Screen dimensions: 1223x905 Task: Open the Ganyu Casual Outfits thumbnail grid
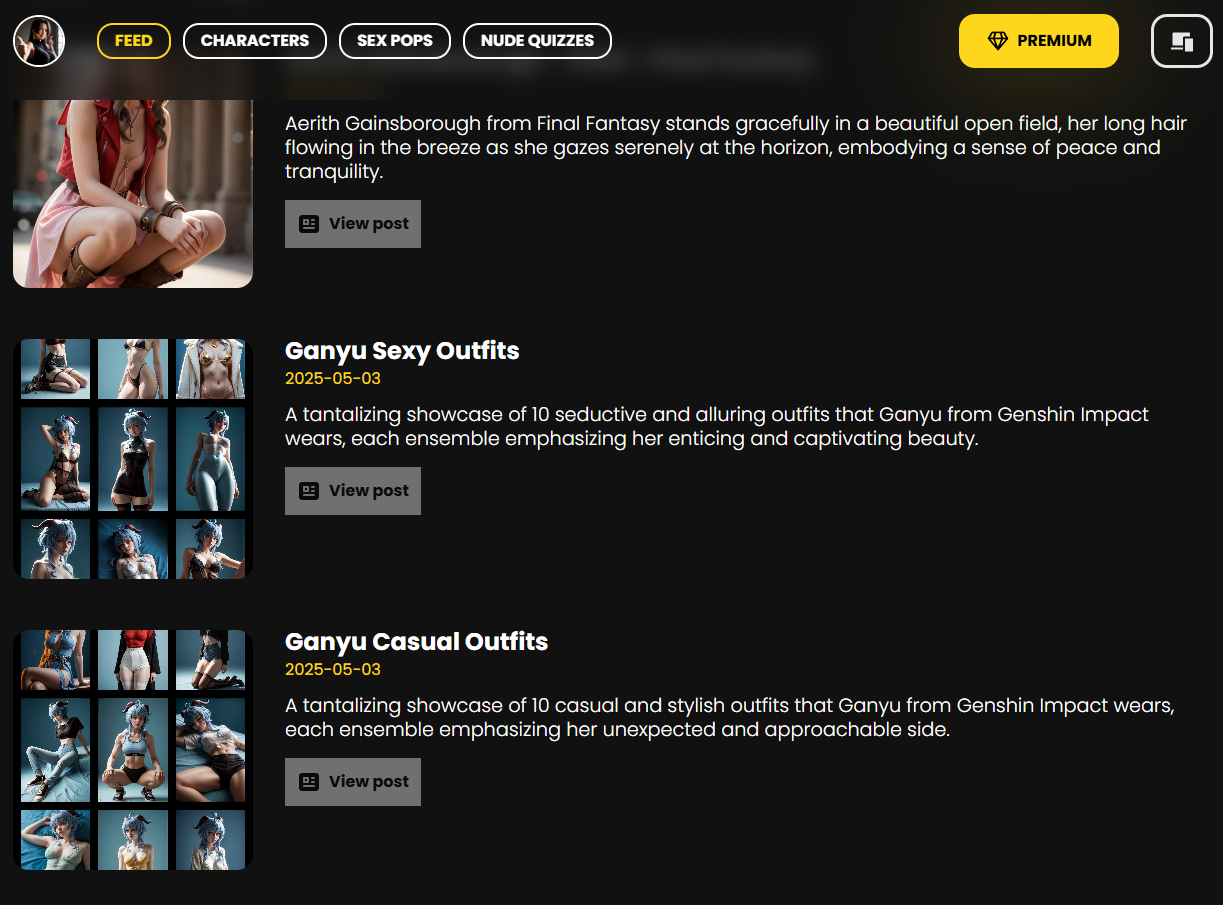pyautogui.click(x=133, y=750)
